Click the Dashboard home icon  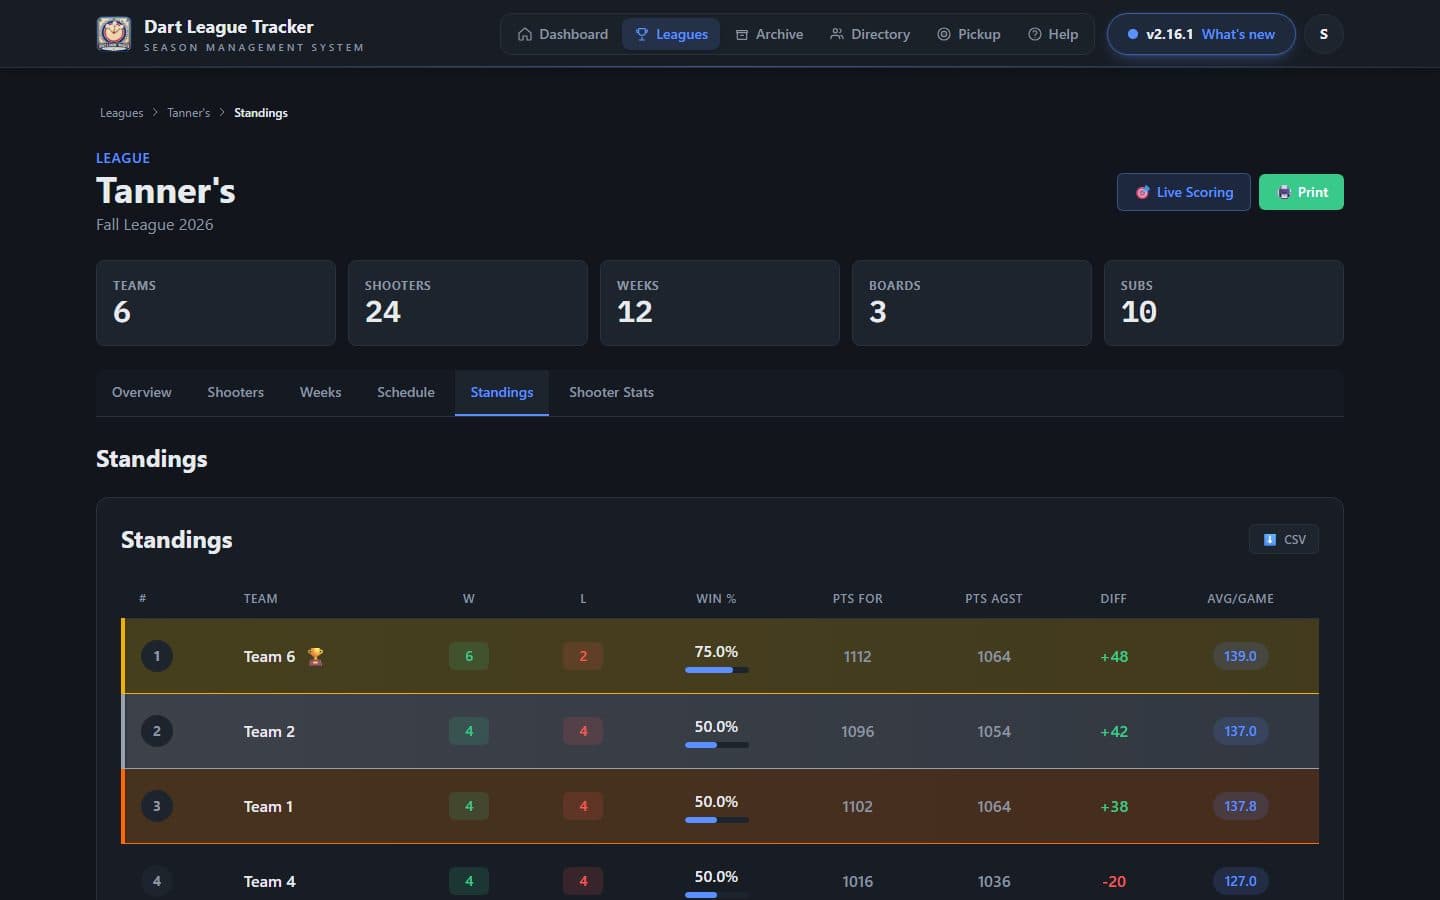pos(525,34)
